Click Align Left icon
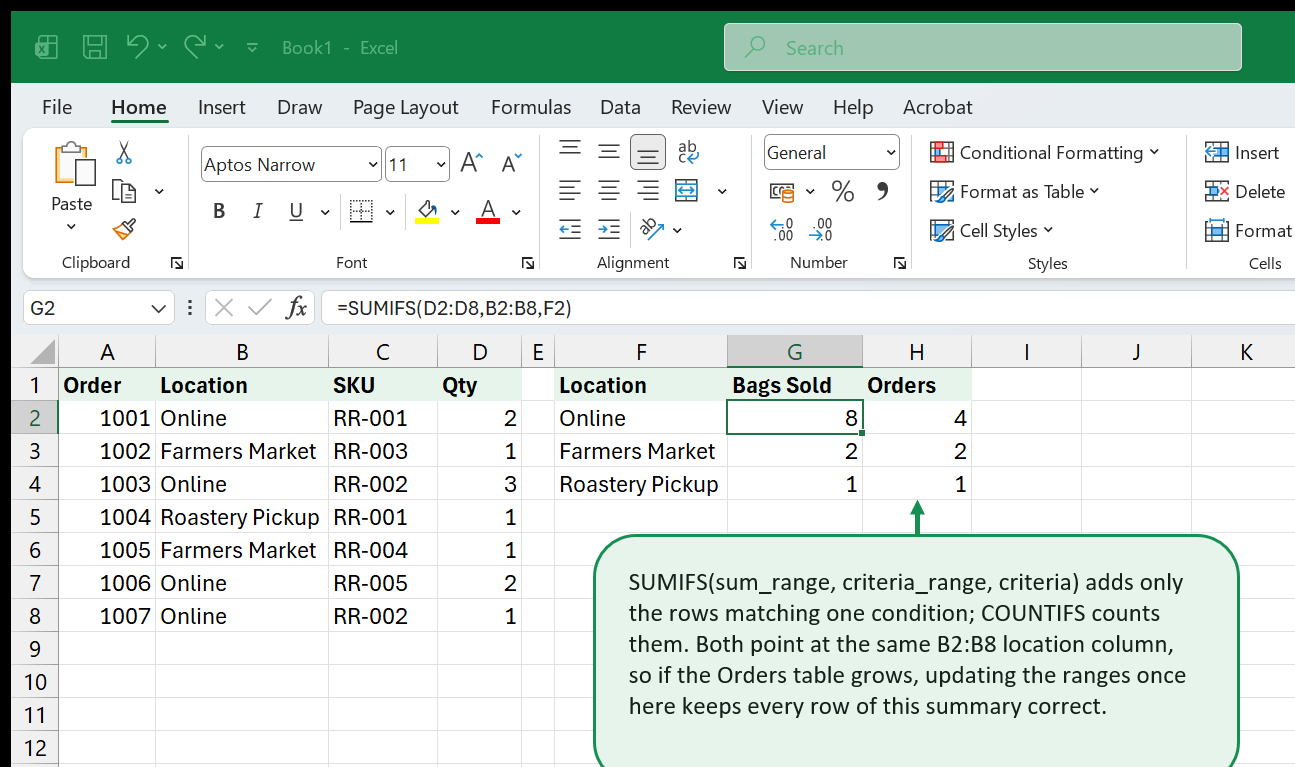Screen dimensions: 1295x767 click(x=570, y=190)
